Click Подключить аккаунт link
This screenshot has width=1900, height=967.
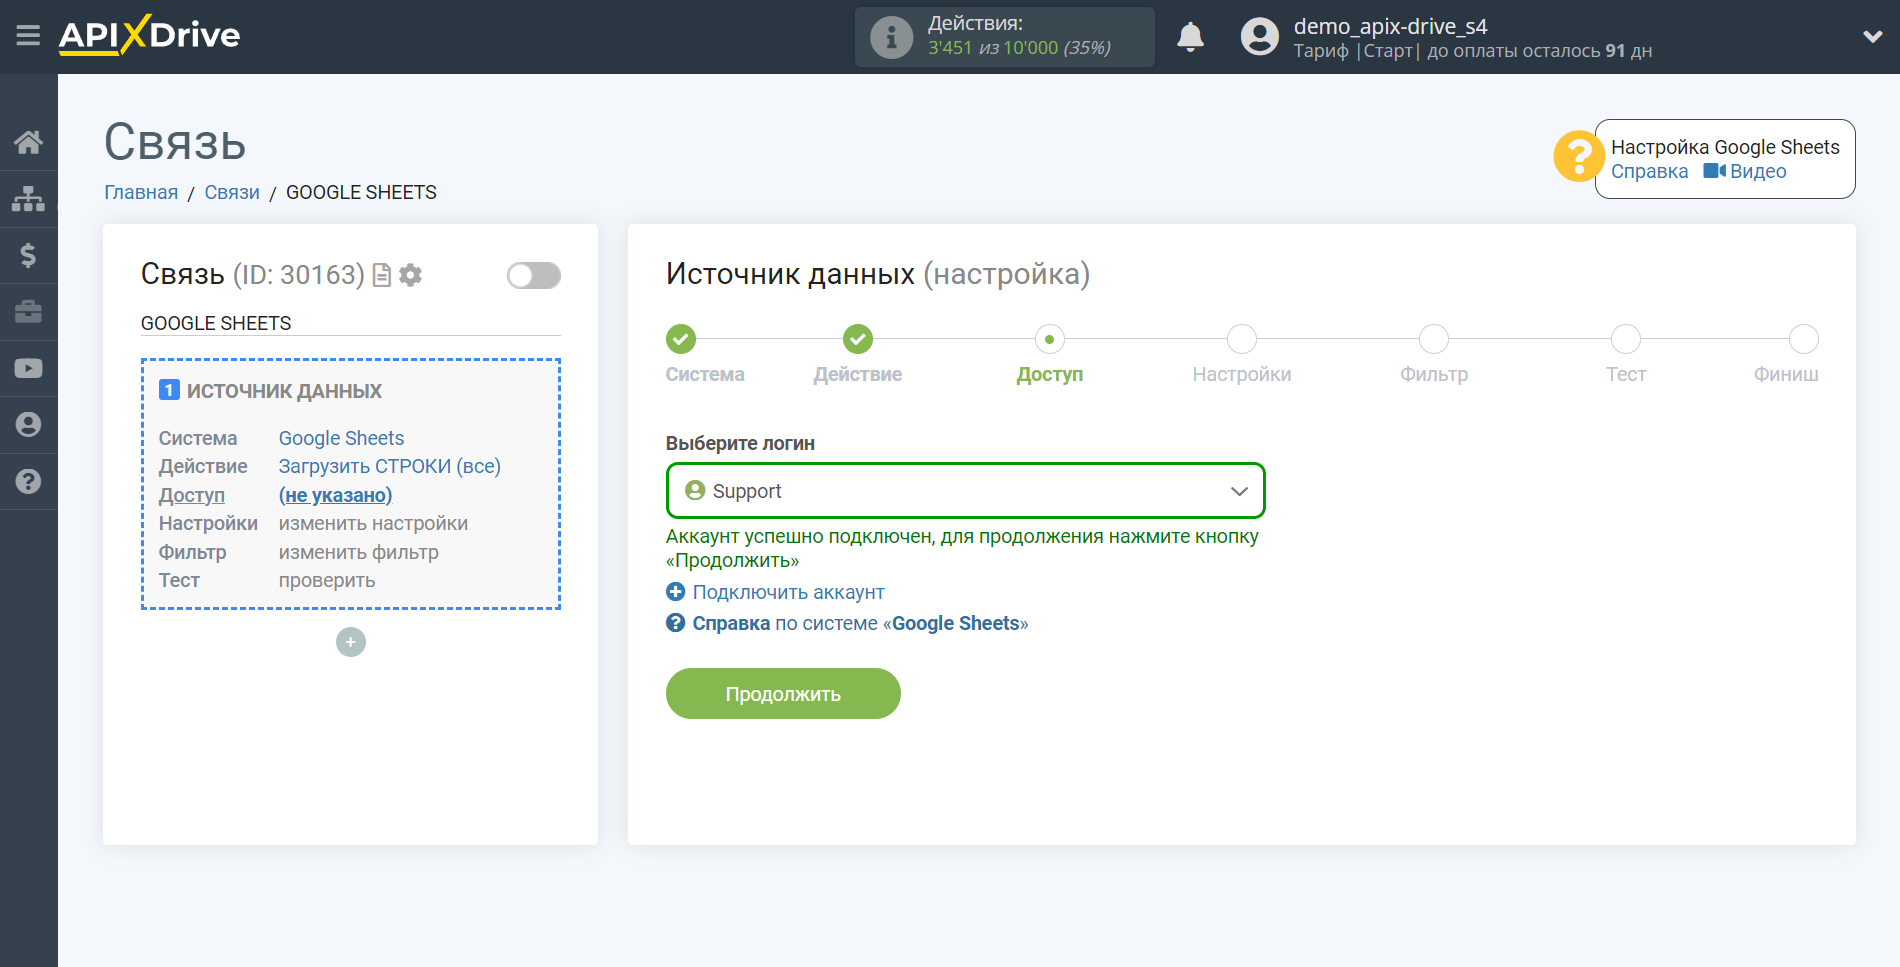775,592
